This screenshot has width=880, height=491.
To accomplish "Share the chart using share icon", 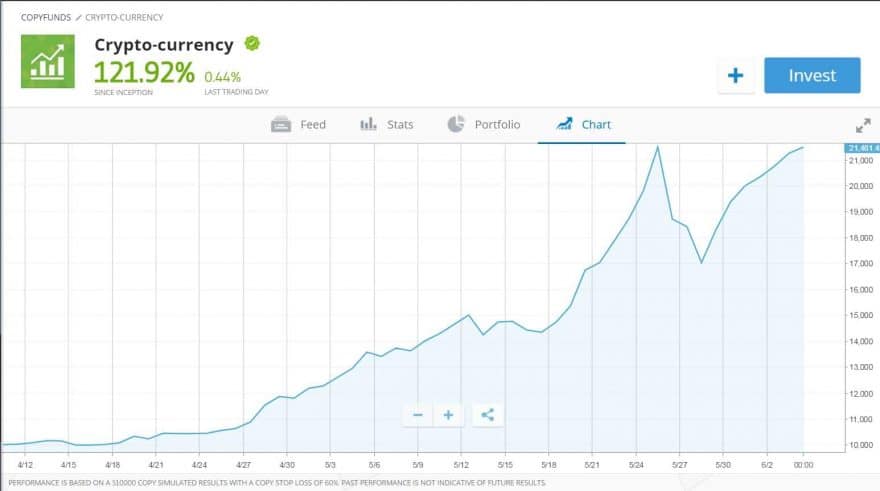I will [487, 415].
